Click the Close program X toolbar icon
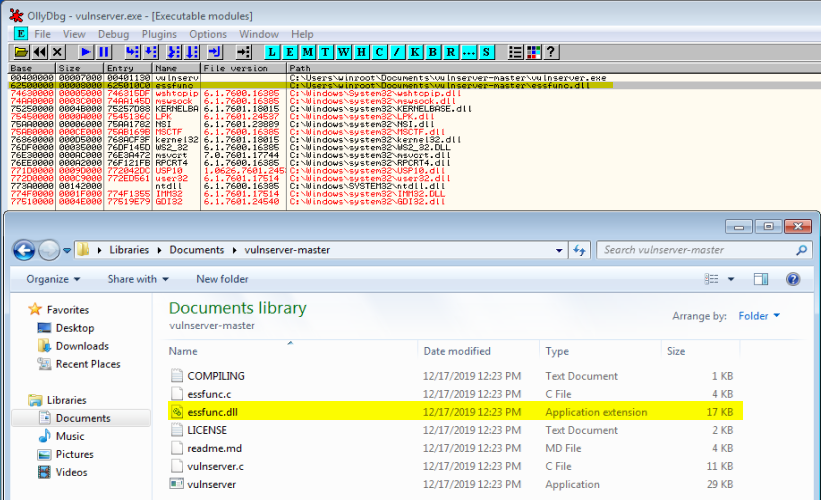The image size is (821, 500). point(58,52)
